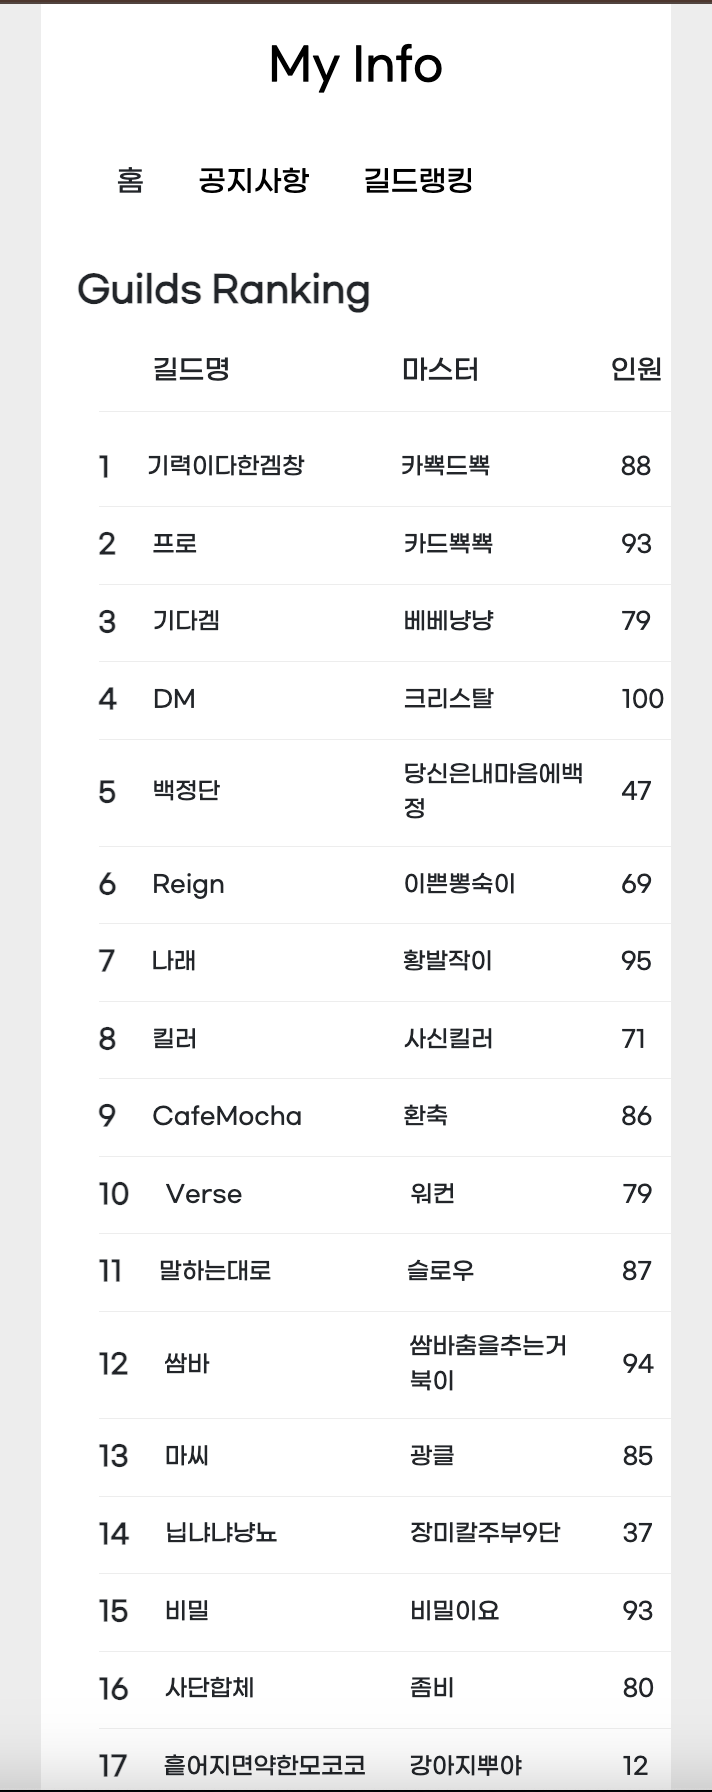Go to the 공지사항 page
Image resolution: width=712 pixels, height=1792 pixels.
pyautogui.click(x=254, y=181)
